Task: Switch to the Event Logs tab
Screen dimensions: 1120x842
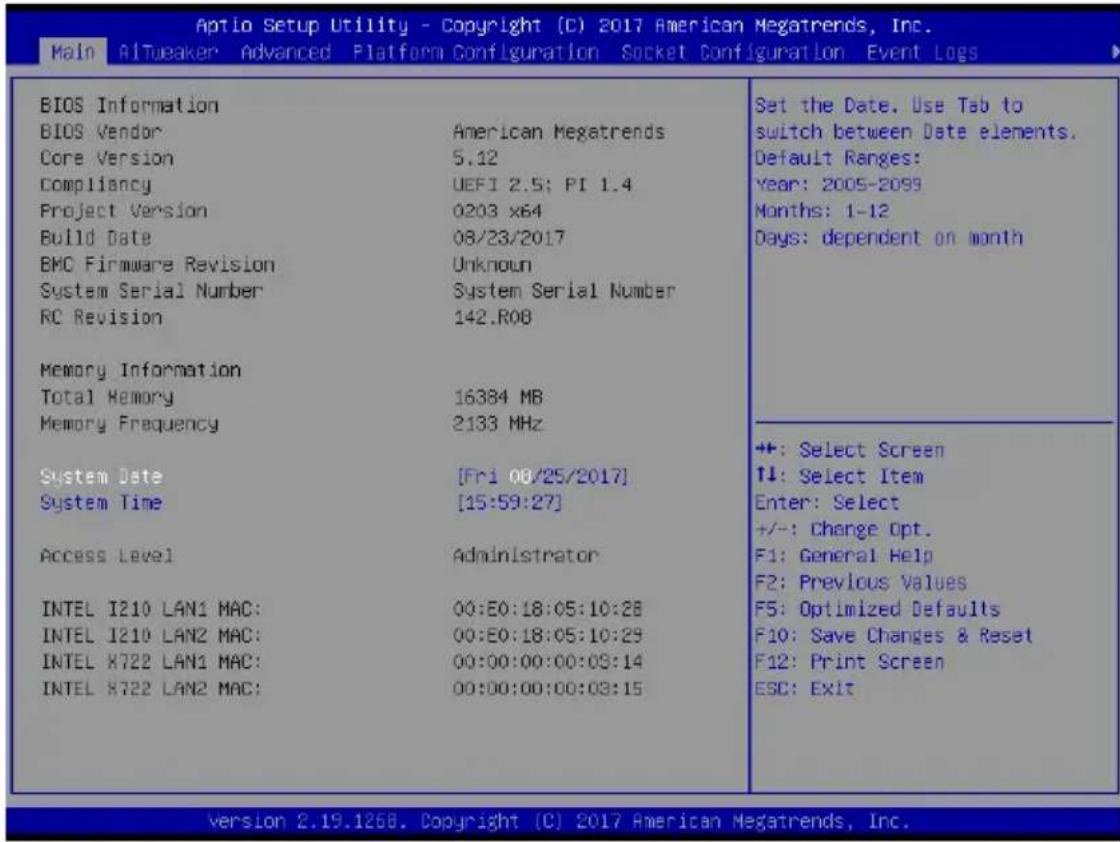Action: click(922, 53)
